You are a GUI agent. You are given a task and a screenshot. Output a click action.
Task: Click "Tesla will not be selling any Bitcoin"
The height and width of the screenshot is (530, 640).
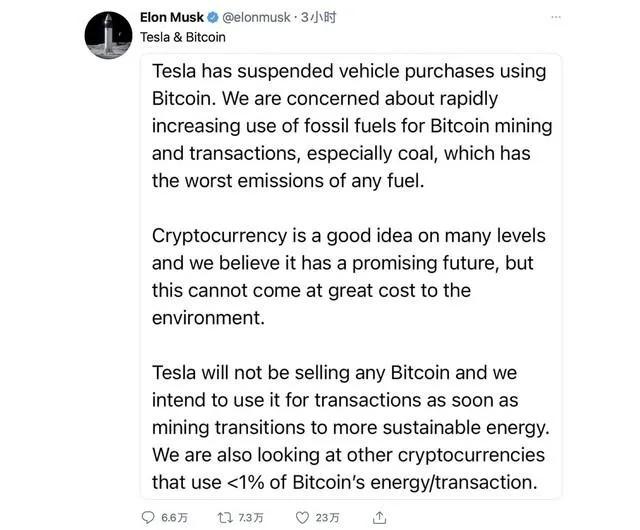pos(334,373)
